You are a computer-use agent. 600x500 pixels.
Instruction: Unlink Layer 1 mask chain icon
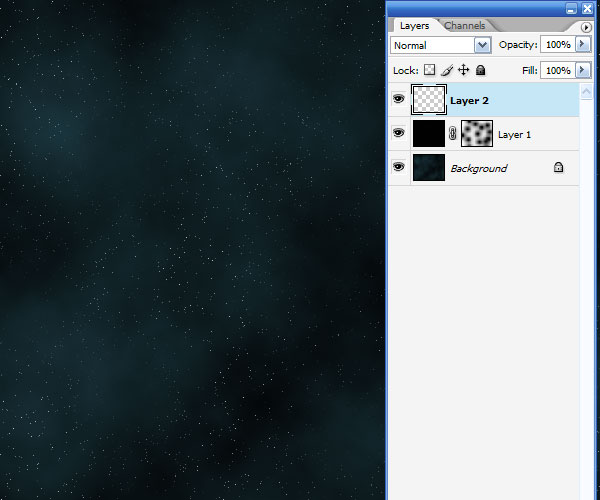[x=453, y=133]
